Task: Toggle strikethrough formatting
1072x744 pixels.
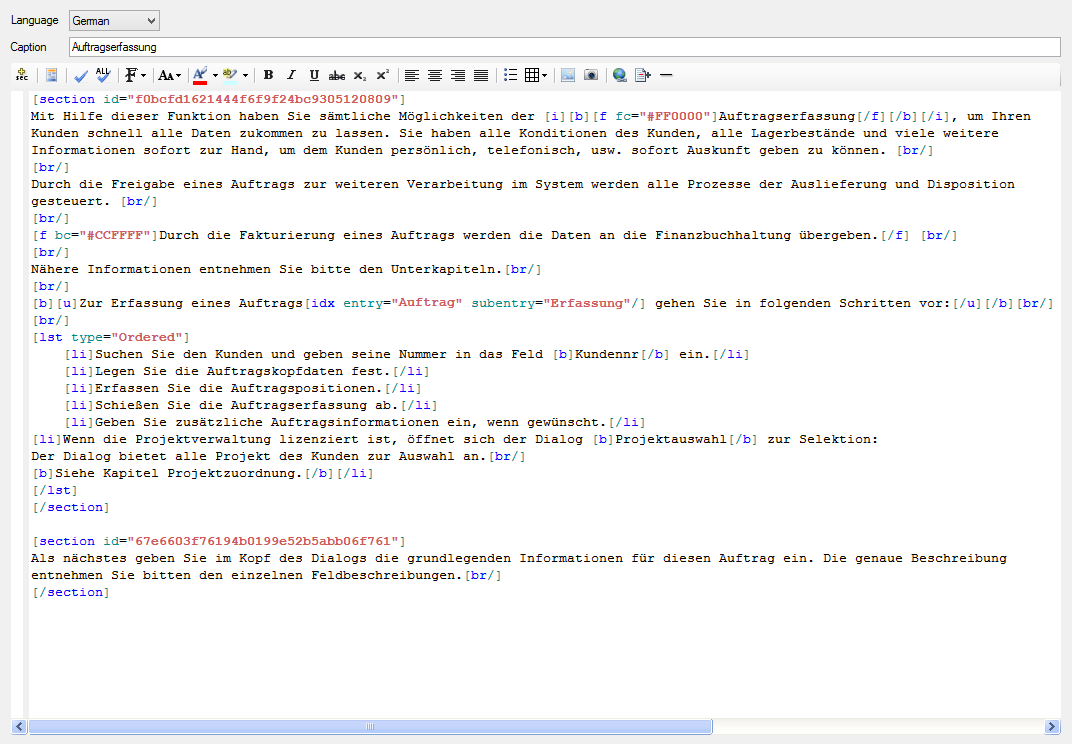Action: [x=336, y=75]
